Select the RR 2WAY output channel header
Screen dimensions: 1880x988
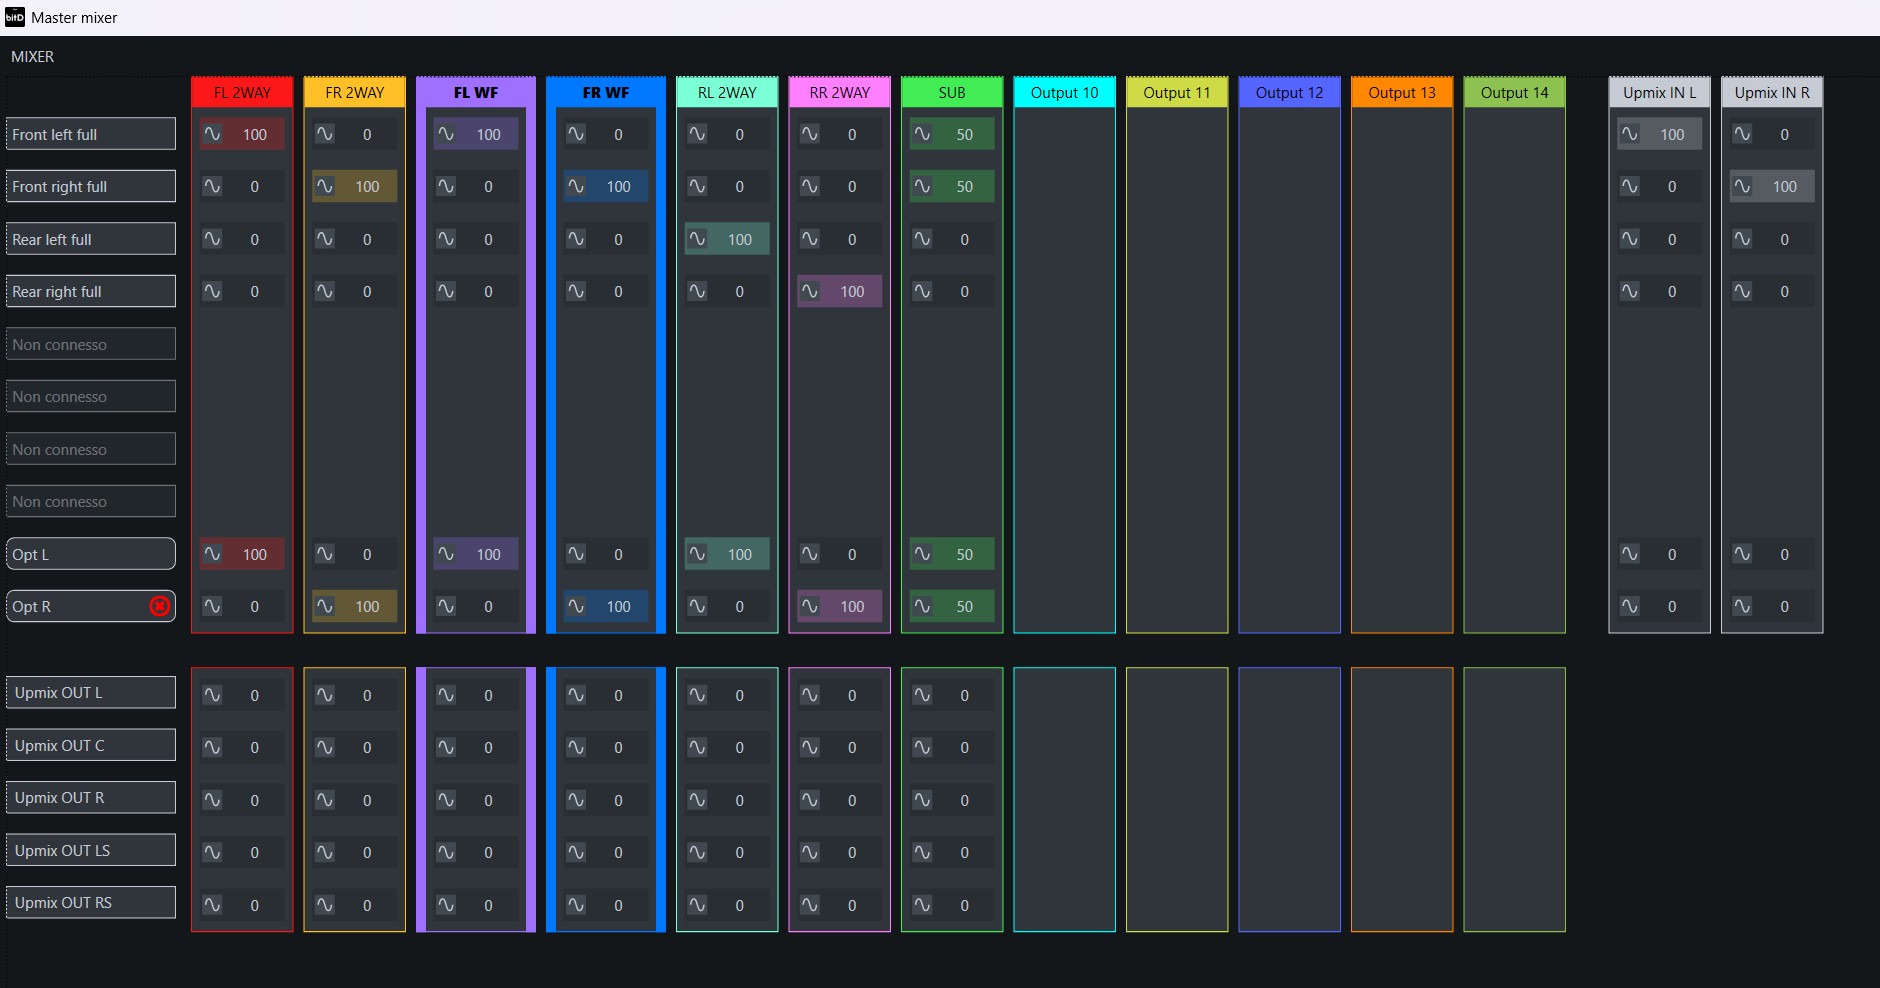point(839,92)
